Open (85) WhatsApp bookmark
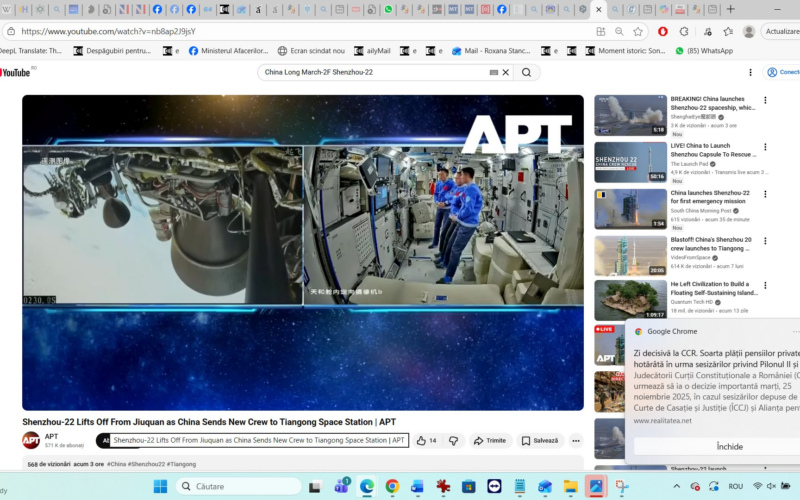 pyautogui.click(x=704, y=51)
